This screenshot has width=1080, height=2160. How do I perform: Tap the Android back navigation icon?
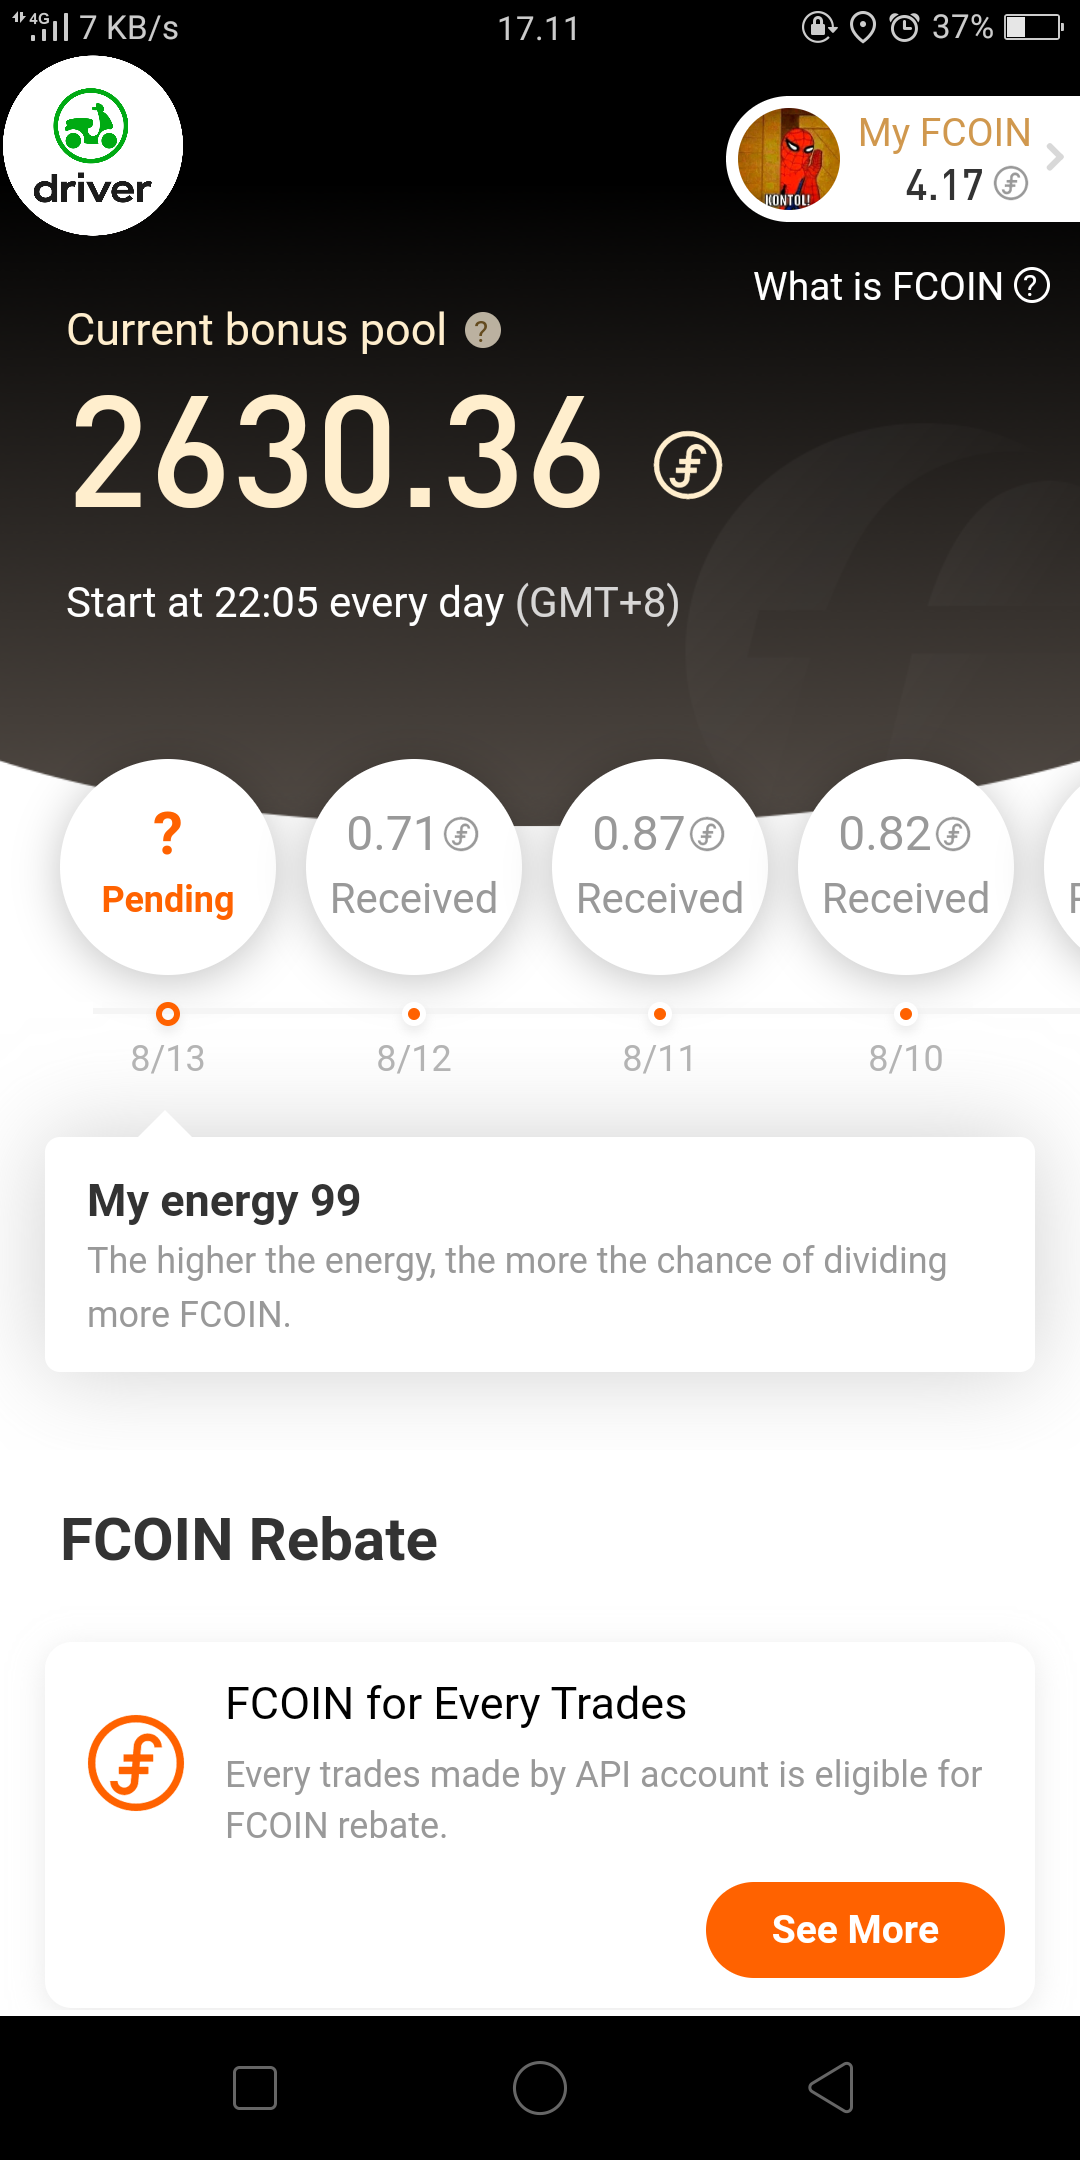(831, 2088)
